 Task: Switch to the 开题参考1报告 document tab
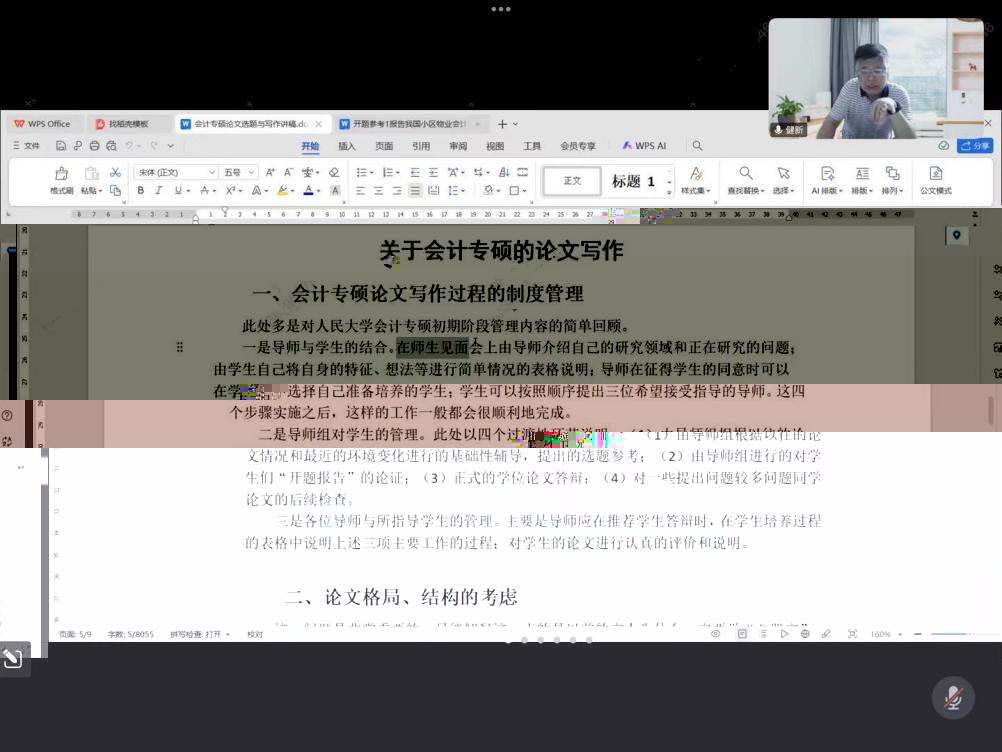(408, 124)
